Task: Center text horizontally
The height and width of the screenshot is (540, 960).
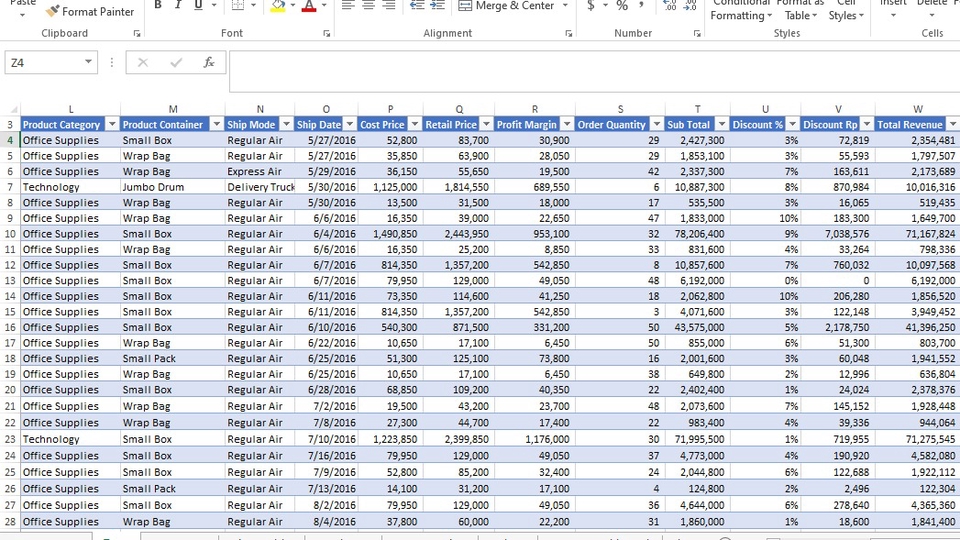Action: tap(368, 6)
